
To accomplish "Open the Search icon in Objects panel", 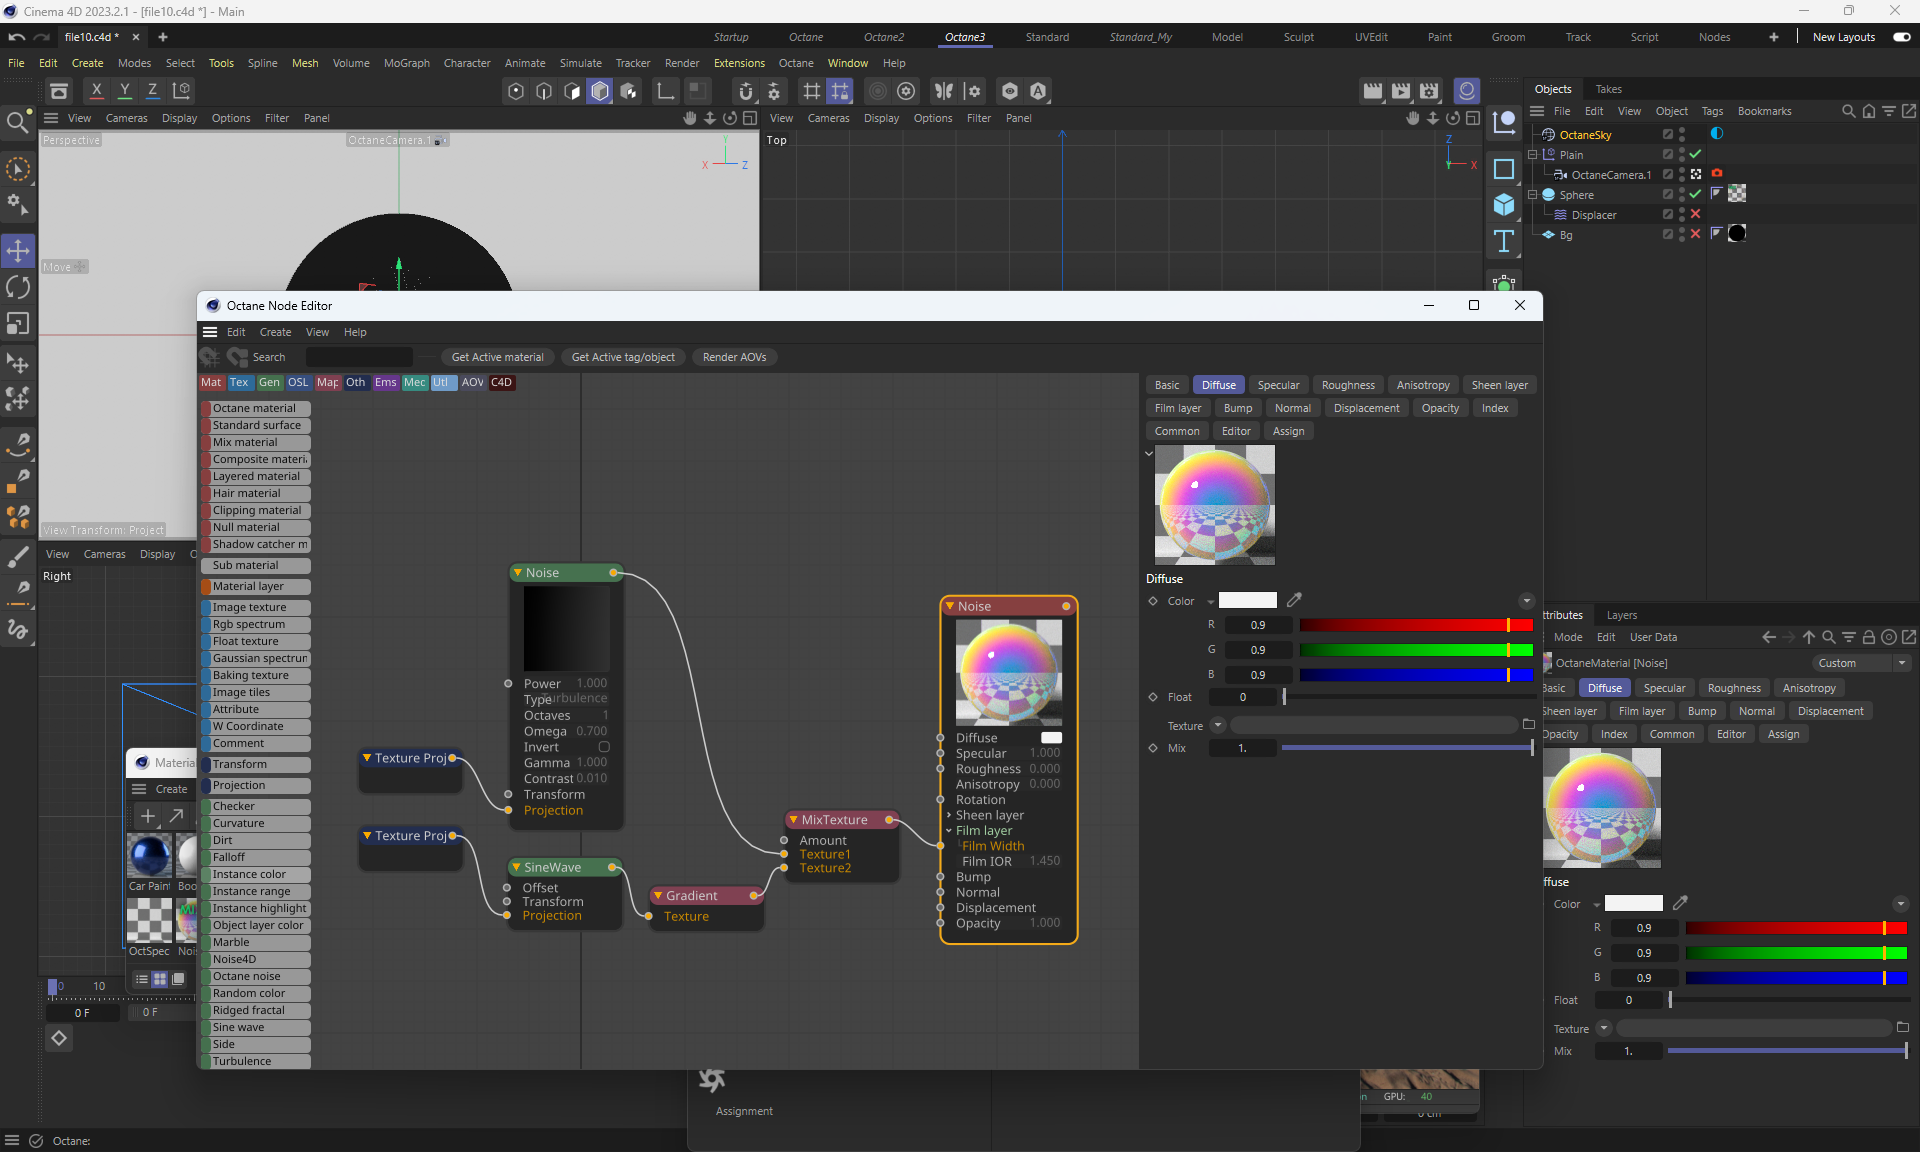I will tap(1848, 111).
